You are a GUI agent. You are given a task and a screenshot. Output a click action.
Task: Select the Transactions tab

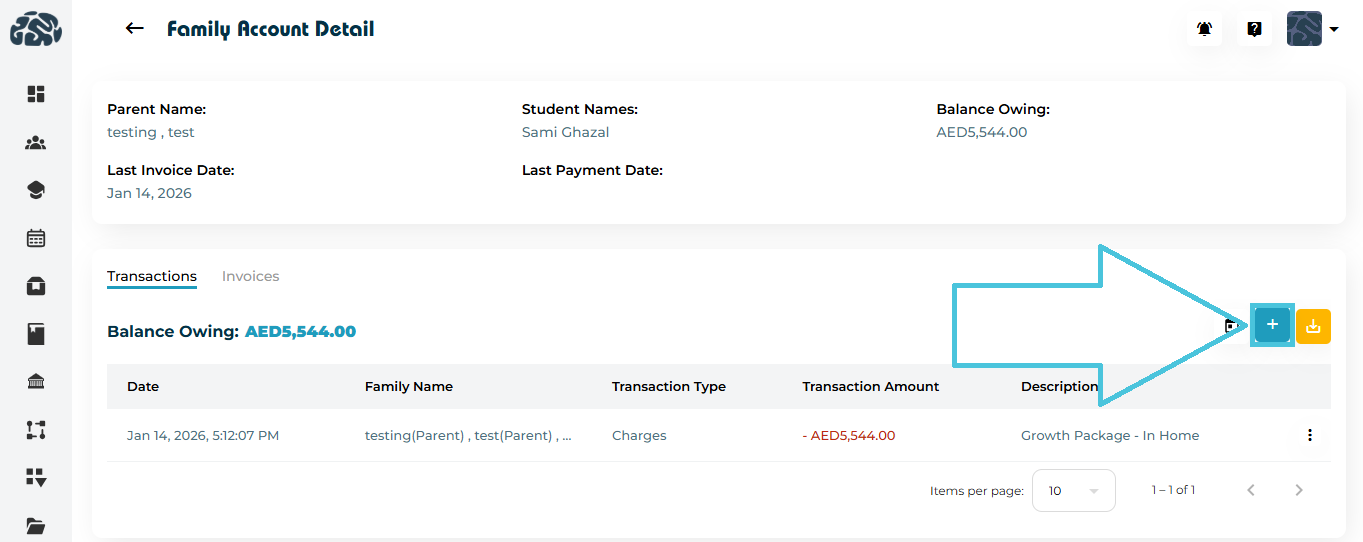click(152, 276)
